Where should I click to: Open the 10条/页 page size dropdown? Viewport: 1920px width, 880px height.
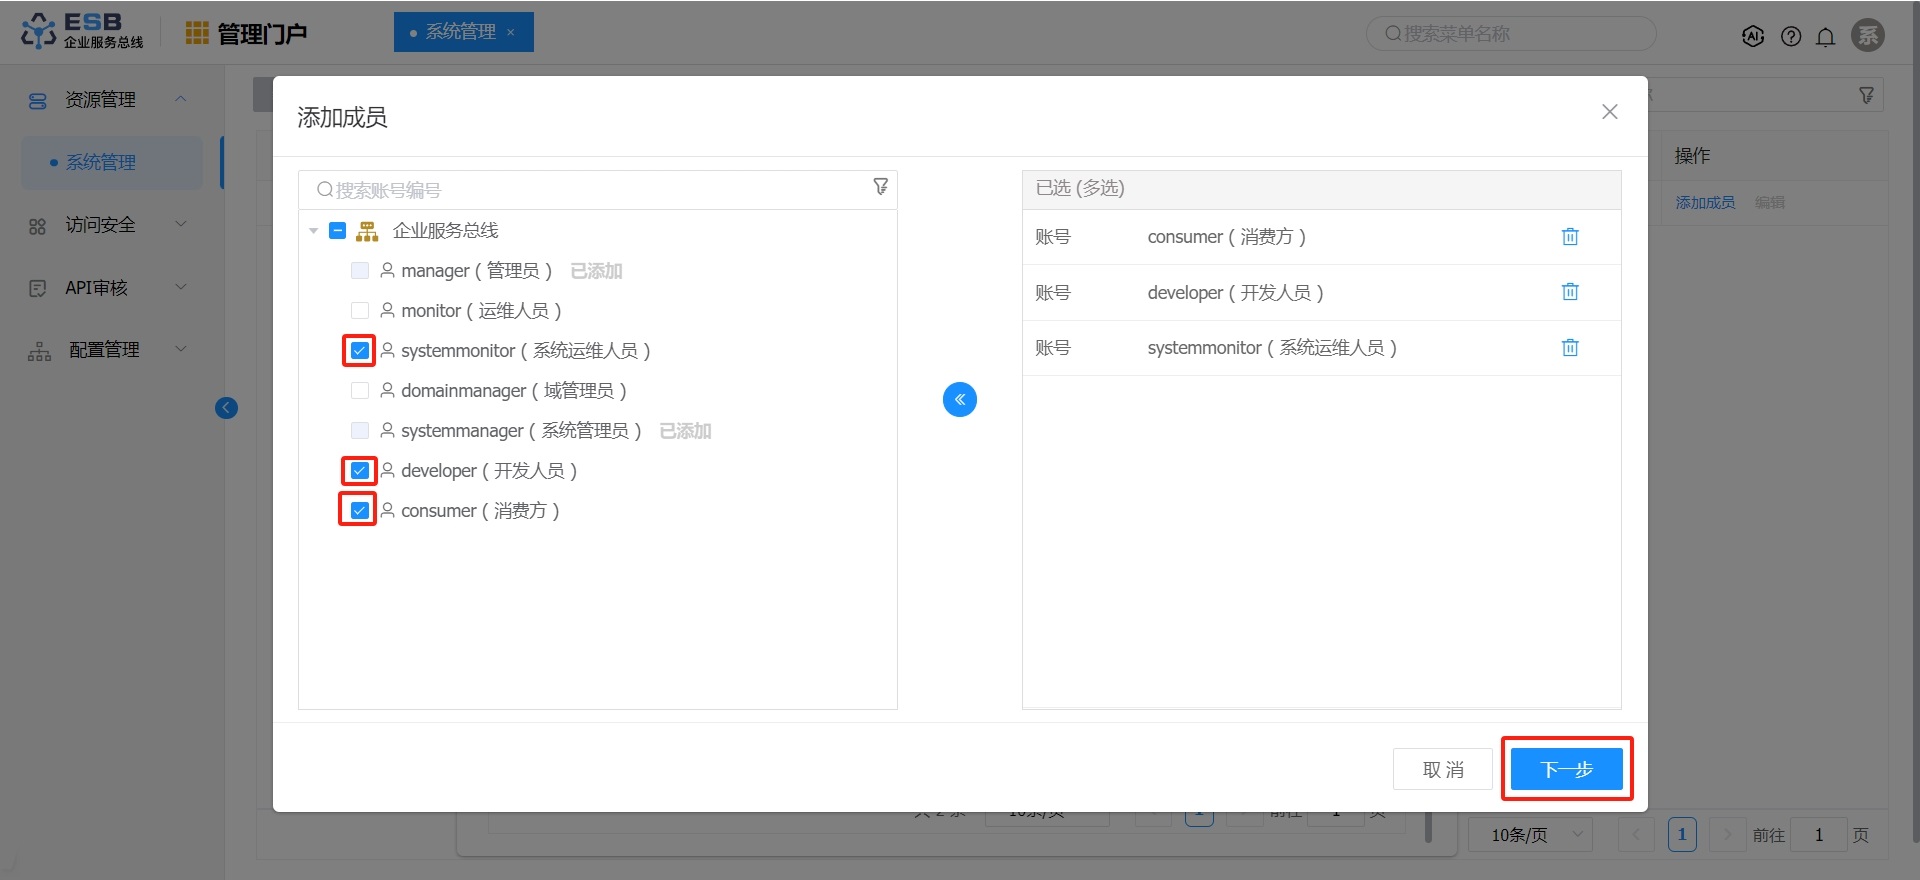[1530, 835]
